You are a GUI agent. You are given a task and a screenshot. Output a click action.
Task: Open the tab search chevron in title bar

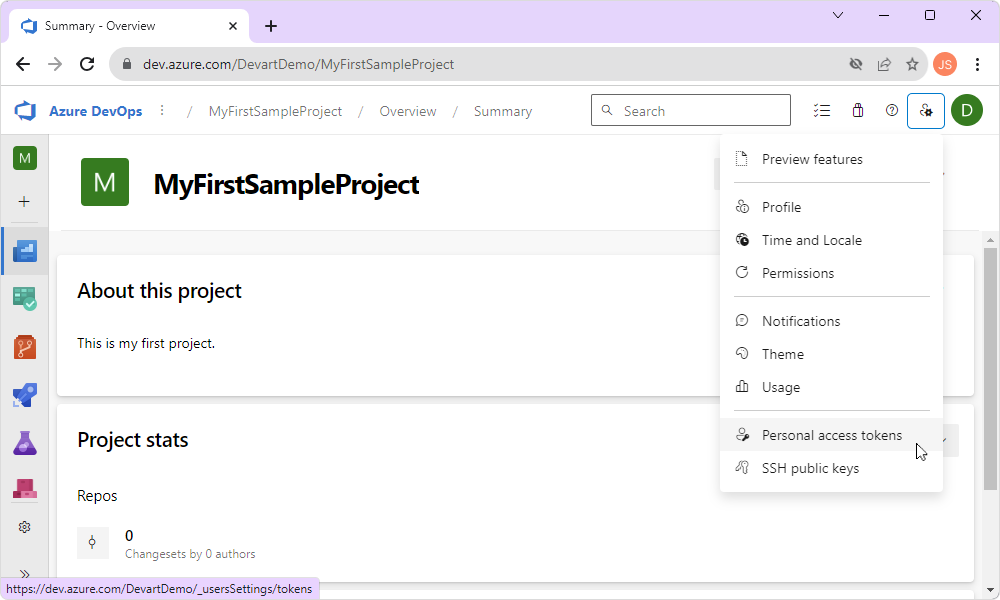pos(838,15)
